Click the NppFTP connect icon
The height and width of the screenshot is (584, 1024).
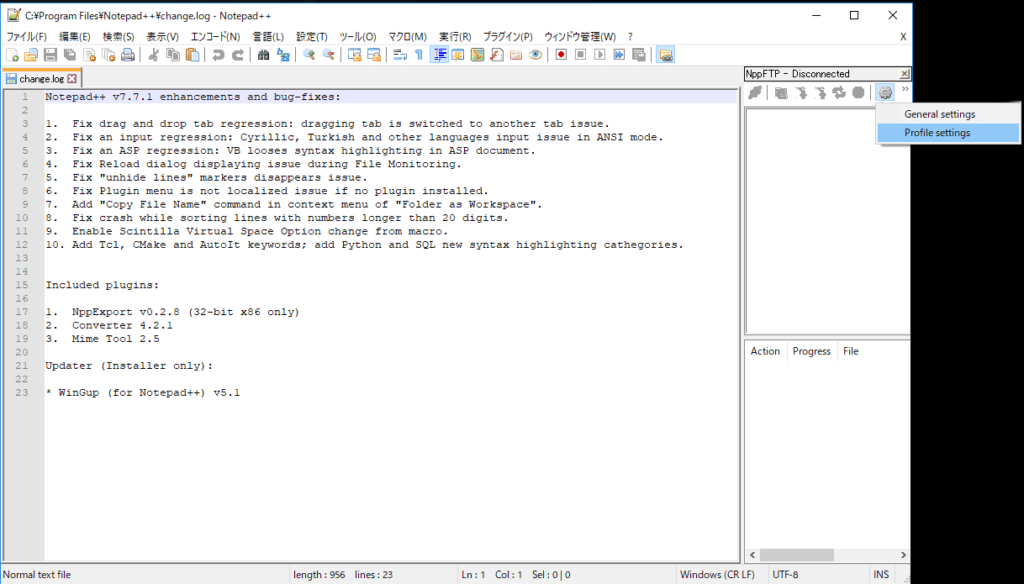pyautogui.click(x=755, y=93)
